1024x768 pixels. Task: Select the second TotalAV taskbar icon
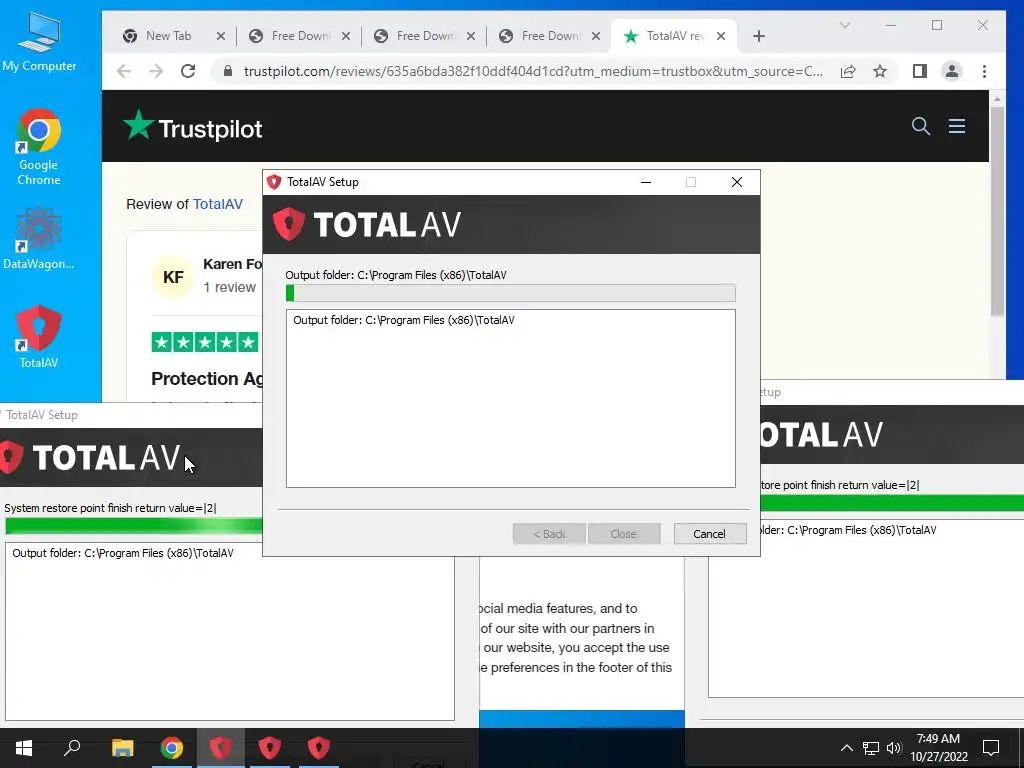click(x=269, y=748)
